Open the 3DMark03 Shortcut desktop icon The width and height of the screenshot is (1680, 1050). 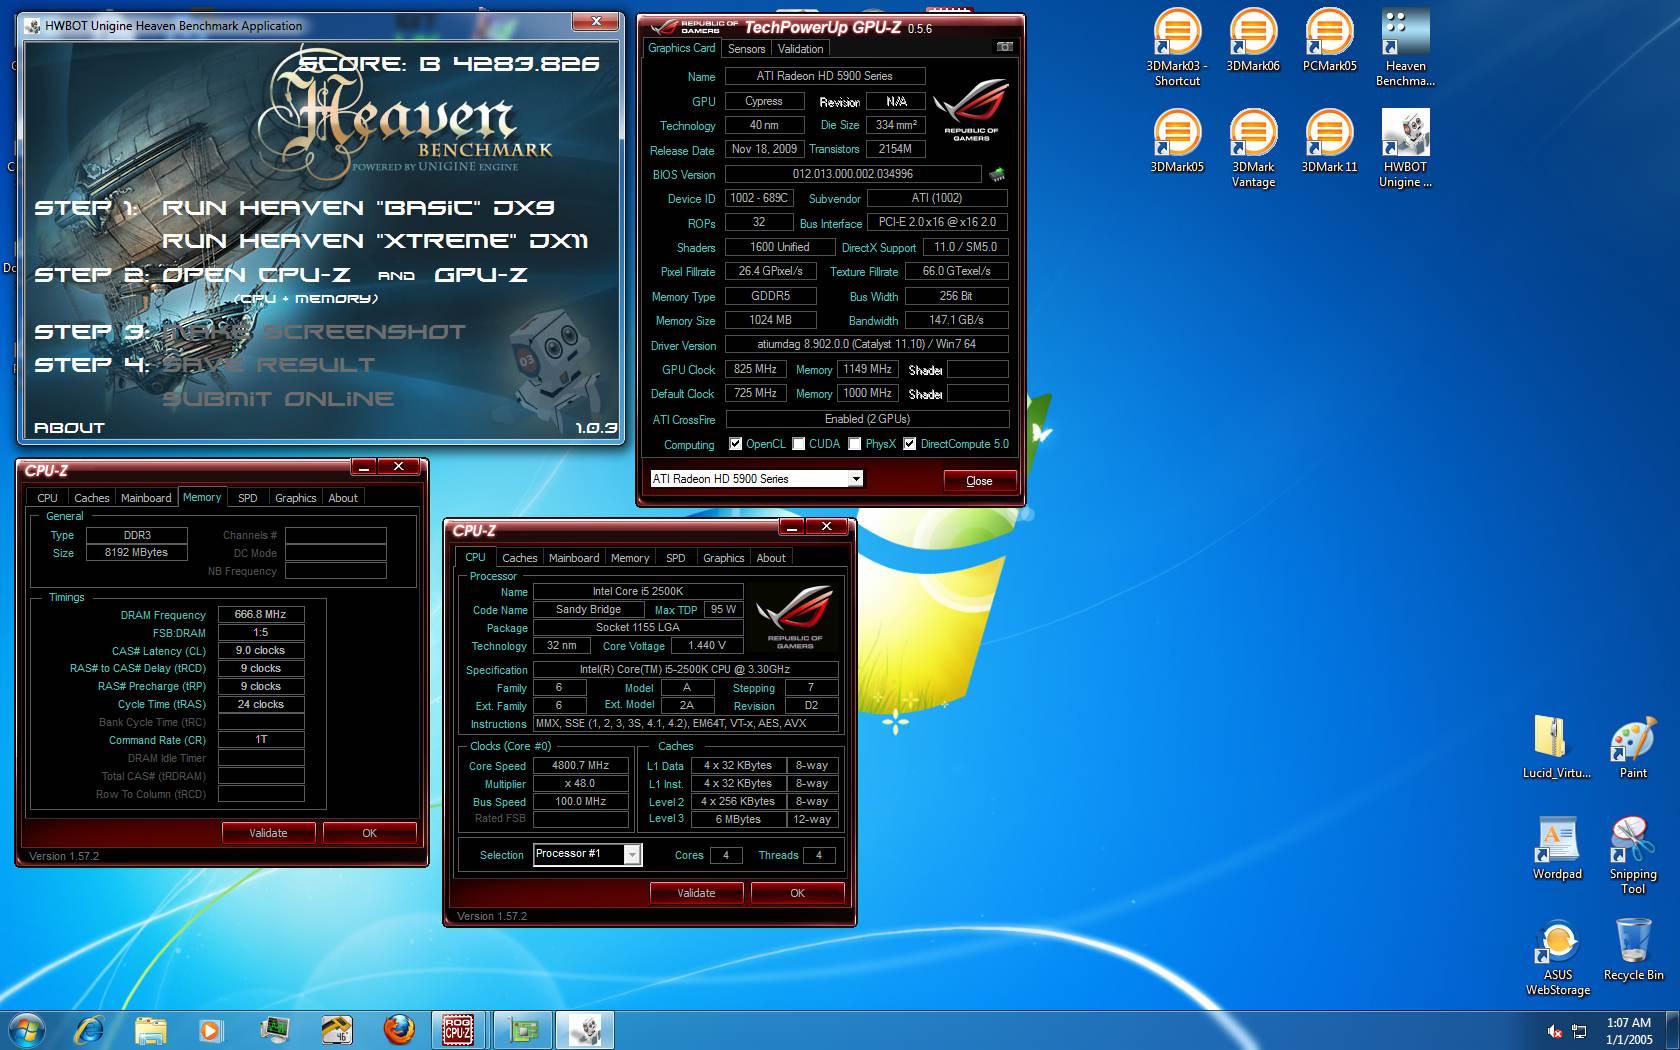click(x=1177, y=47)
